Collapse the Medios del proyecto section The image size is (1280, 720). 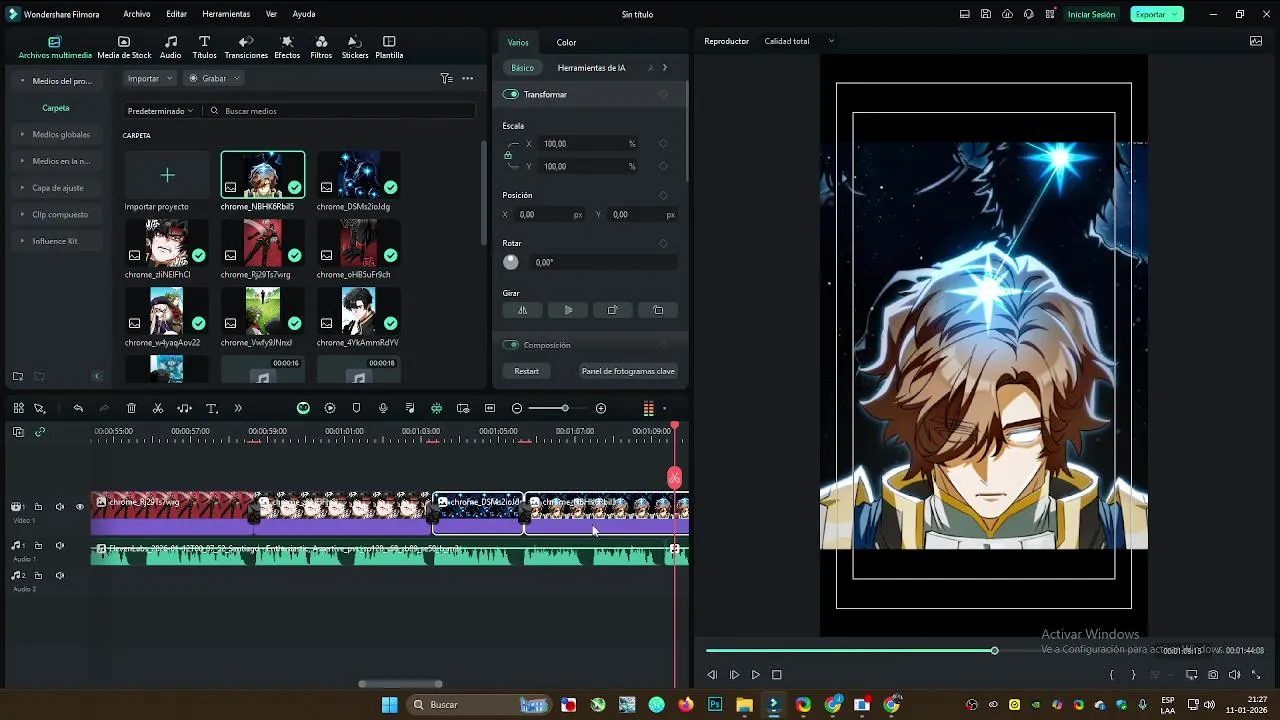coord(23,81)
